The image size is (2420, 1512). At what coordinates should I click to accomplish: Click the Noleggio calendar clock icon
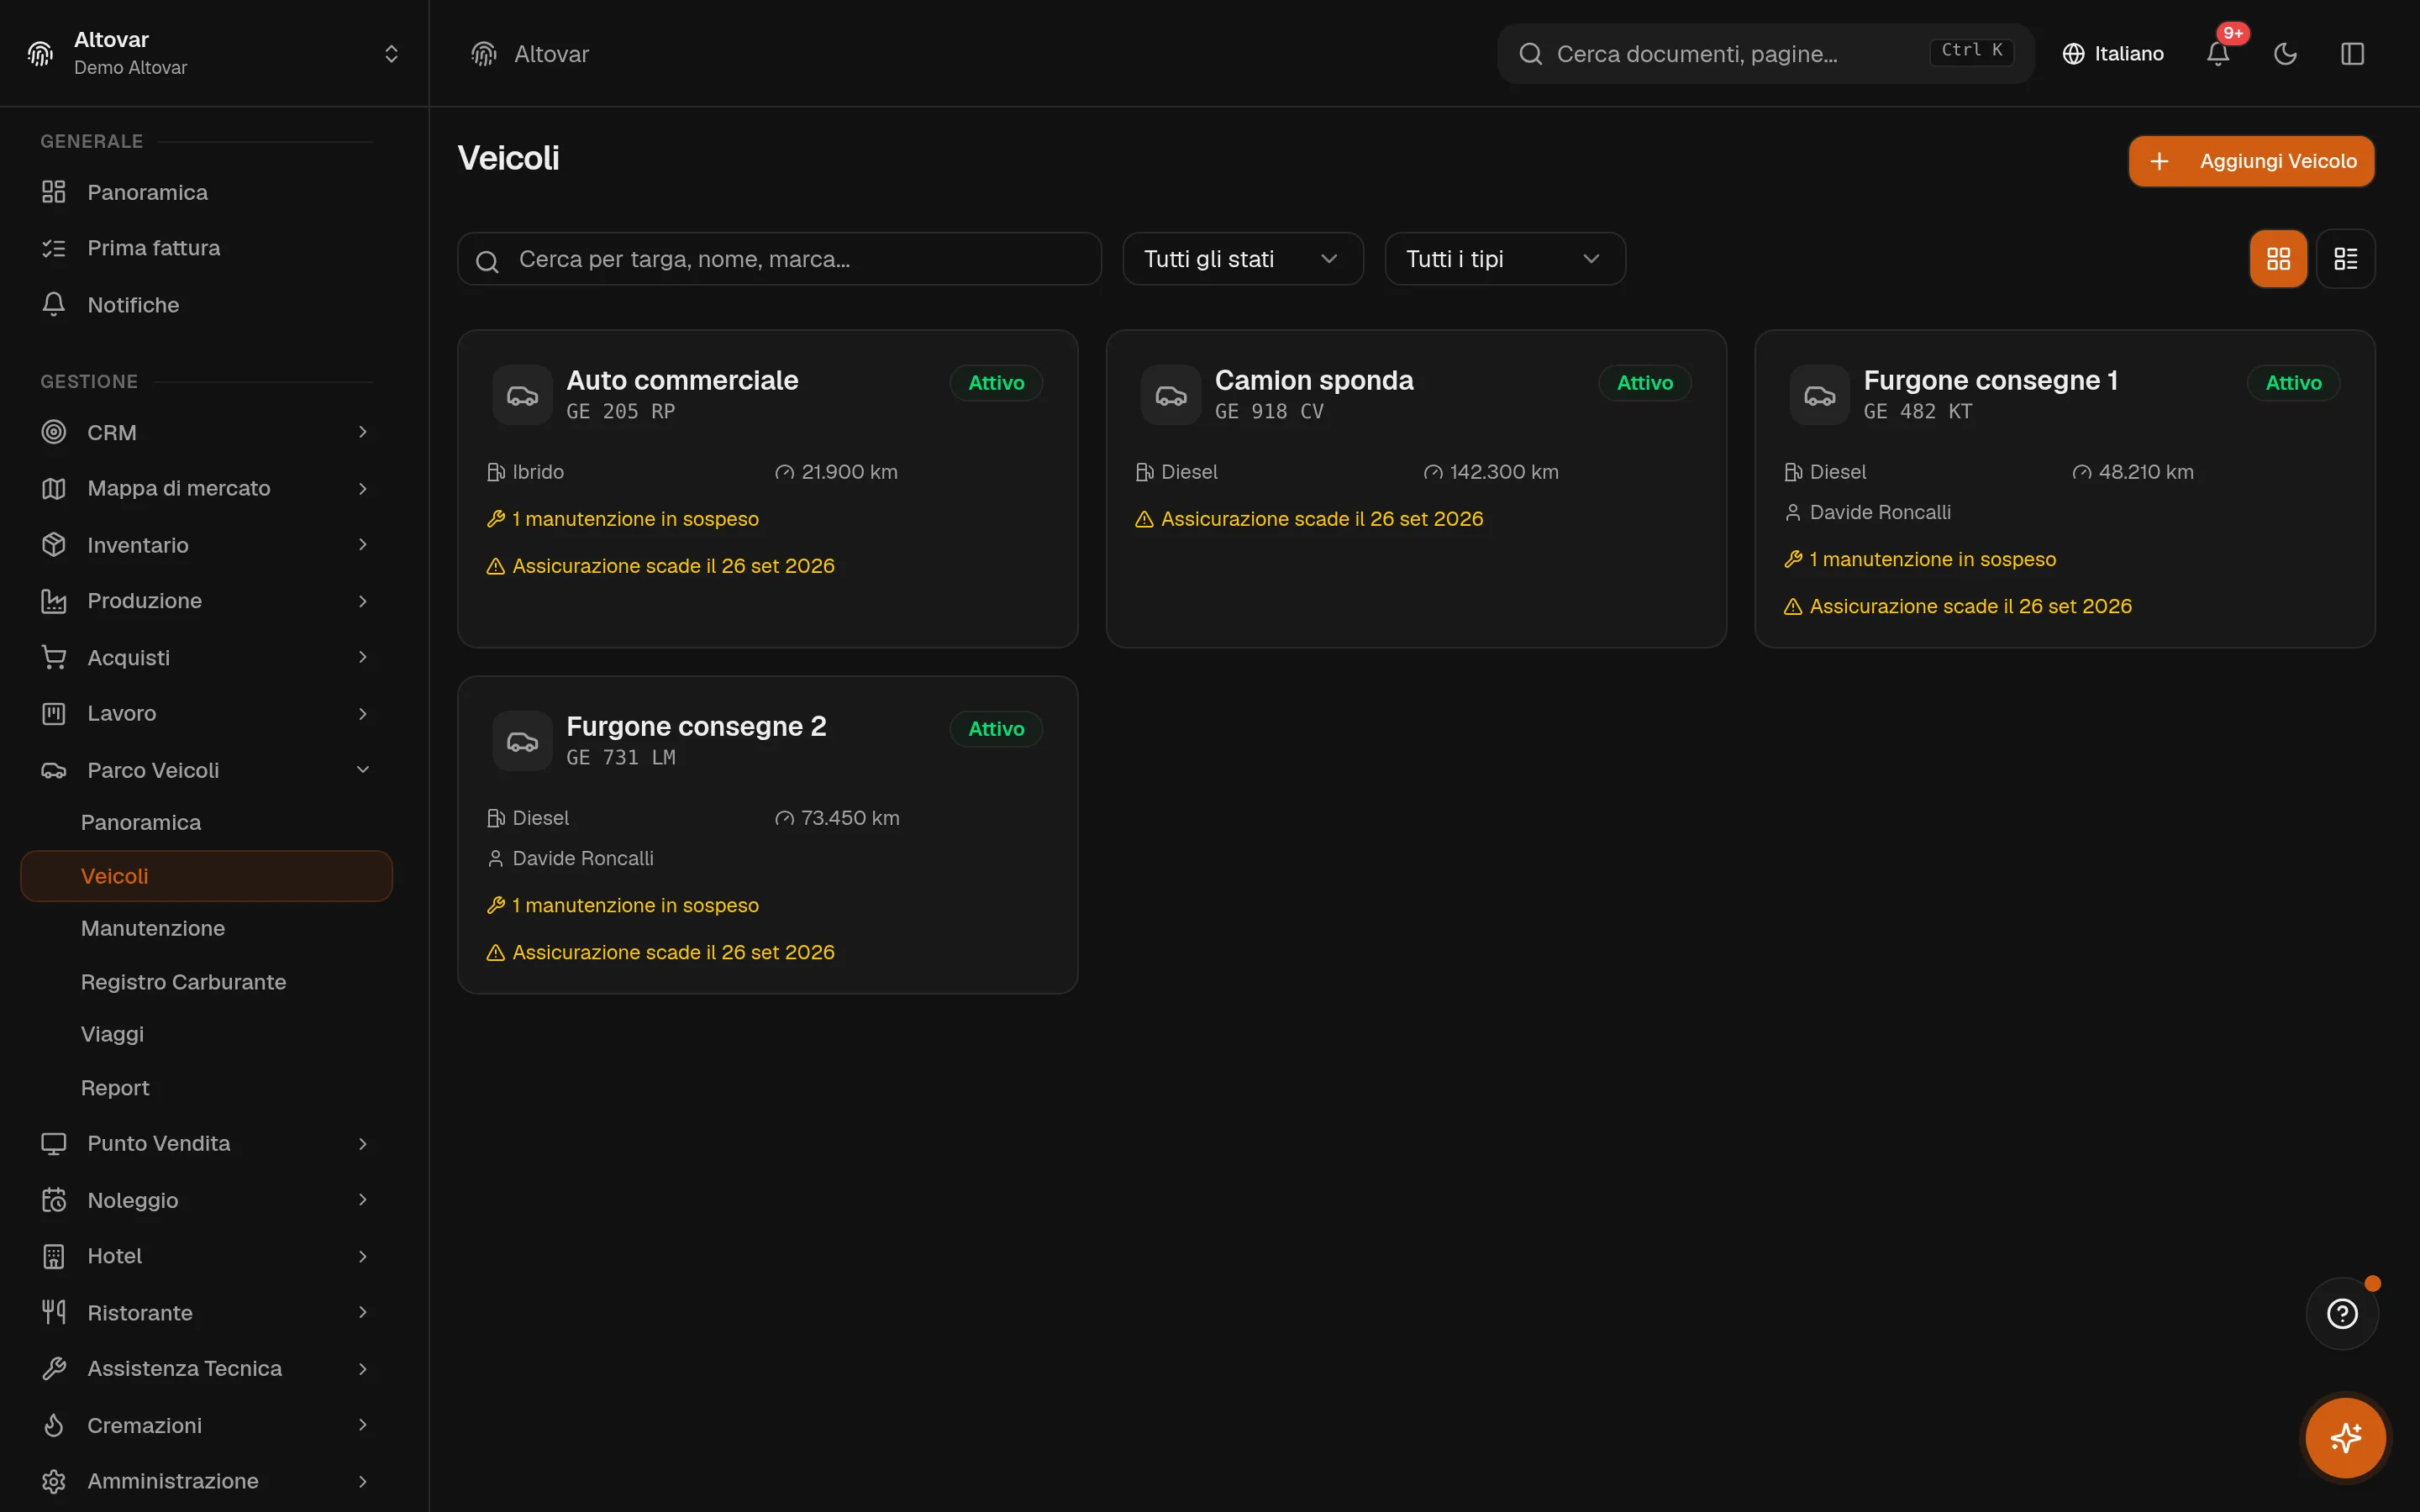(54, 1200)
